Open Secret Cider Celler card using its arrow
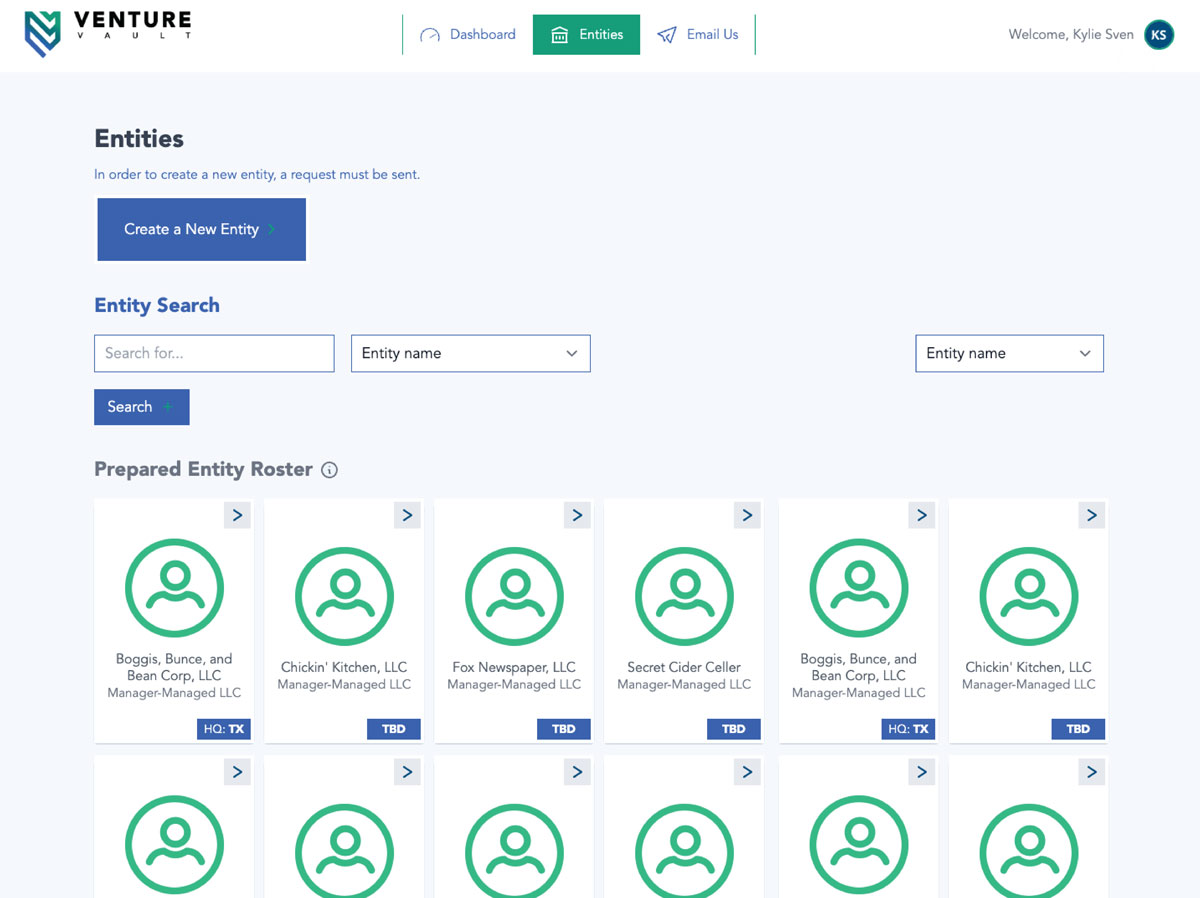This screenshot has width=1200, height=898. (747, 515)
